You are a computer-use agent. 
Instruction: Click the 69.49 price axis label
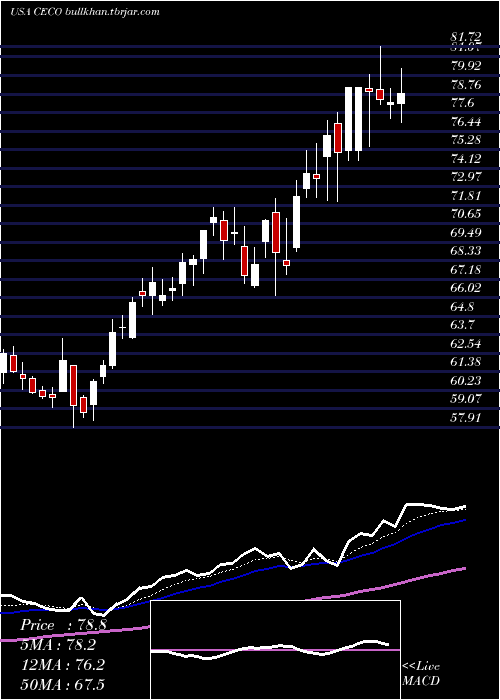coord(466,232)
